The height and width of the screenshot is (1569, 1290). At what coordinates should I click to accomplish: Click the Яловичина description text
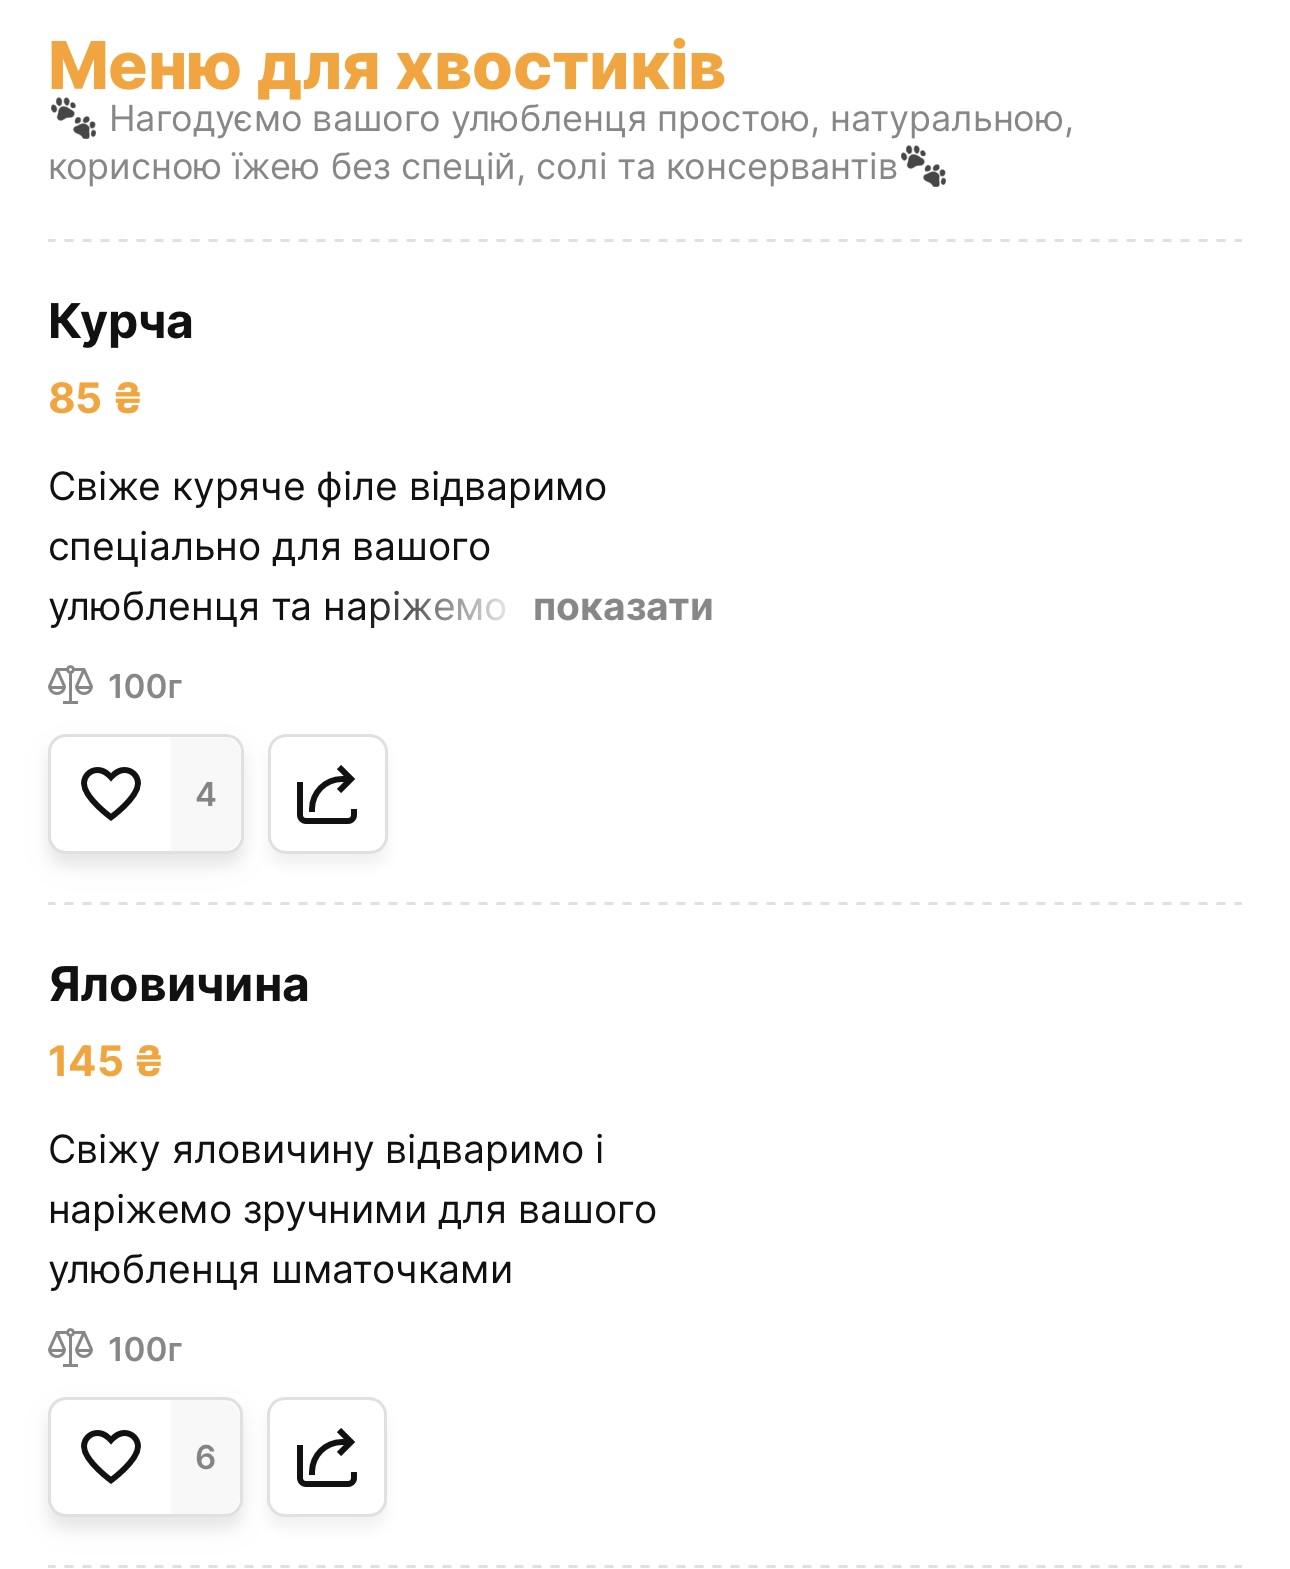point(352,1210)
